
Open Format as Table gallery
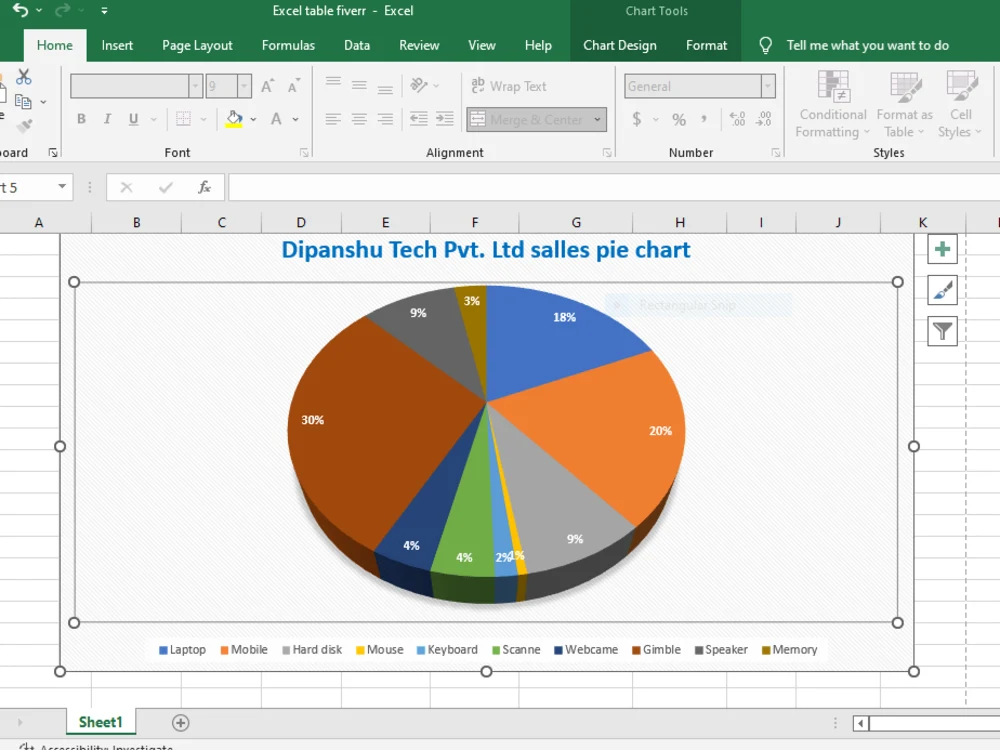904,105
